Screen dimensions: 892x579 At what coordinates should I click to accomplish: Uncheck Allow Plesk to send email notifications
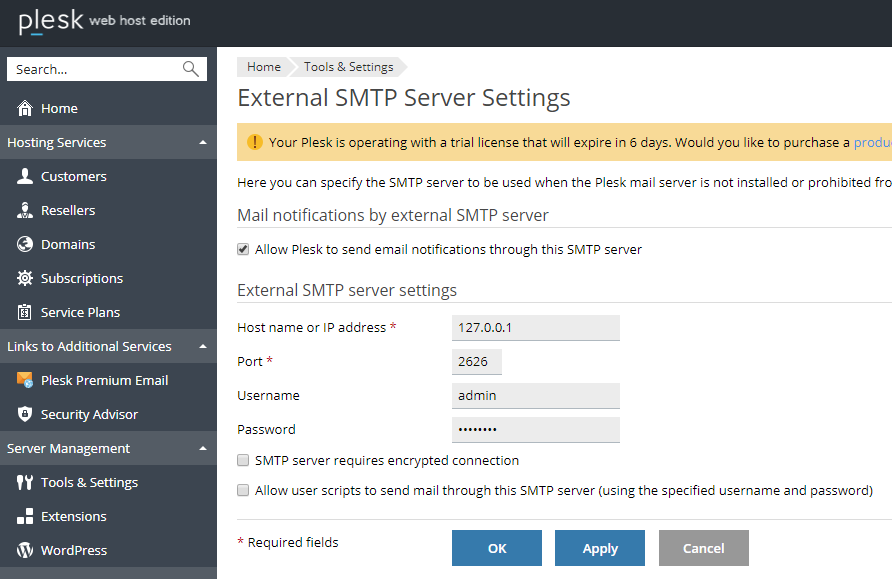(243, 249)
